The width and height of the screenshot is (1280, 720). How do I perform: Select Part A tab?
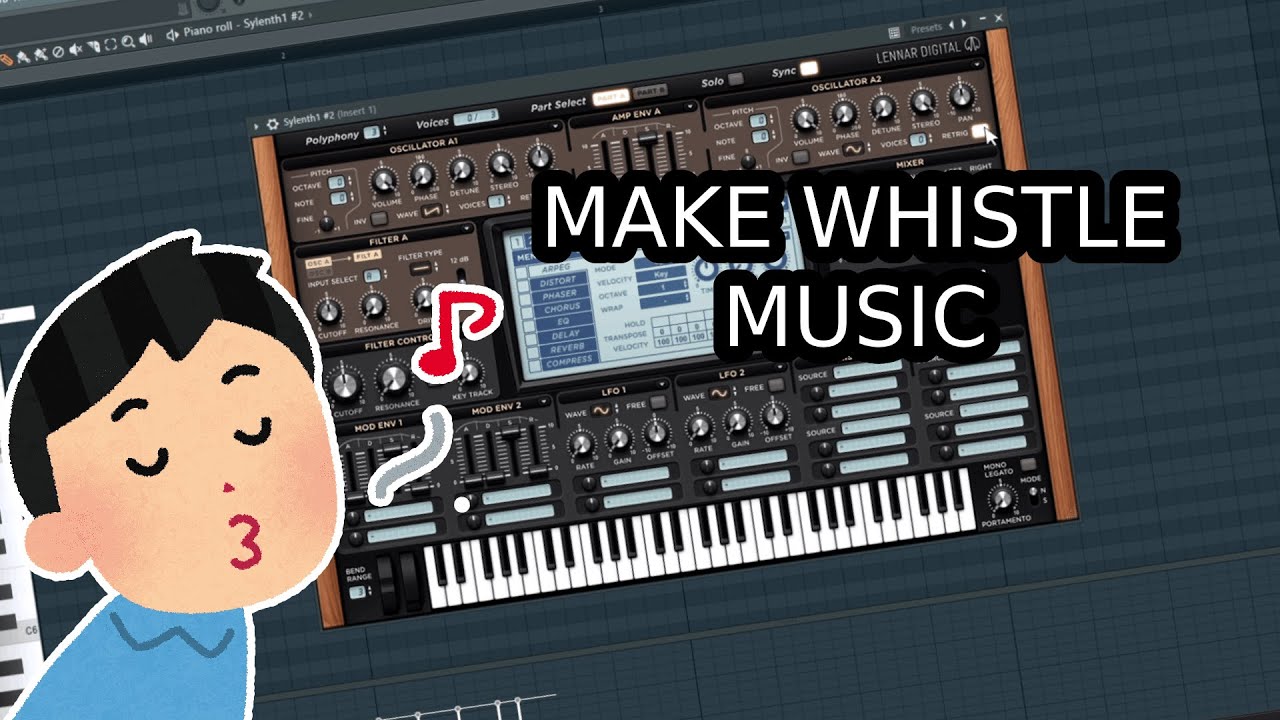pos(611,97)
